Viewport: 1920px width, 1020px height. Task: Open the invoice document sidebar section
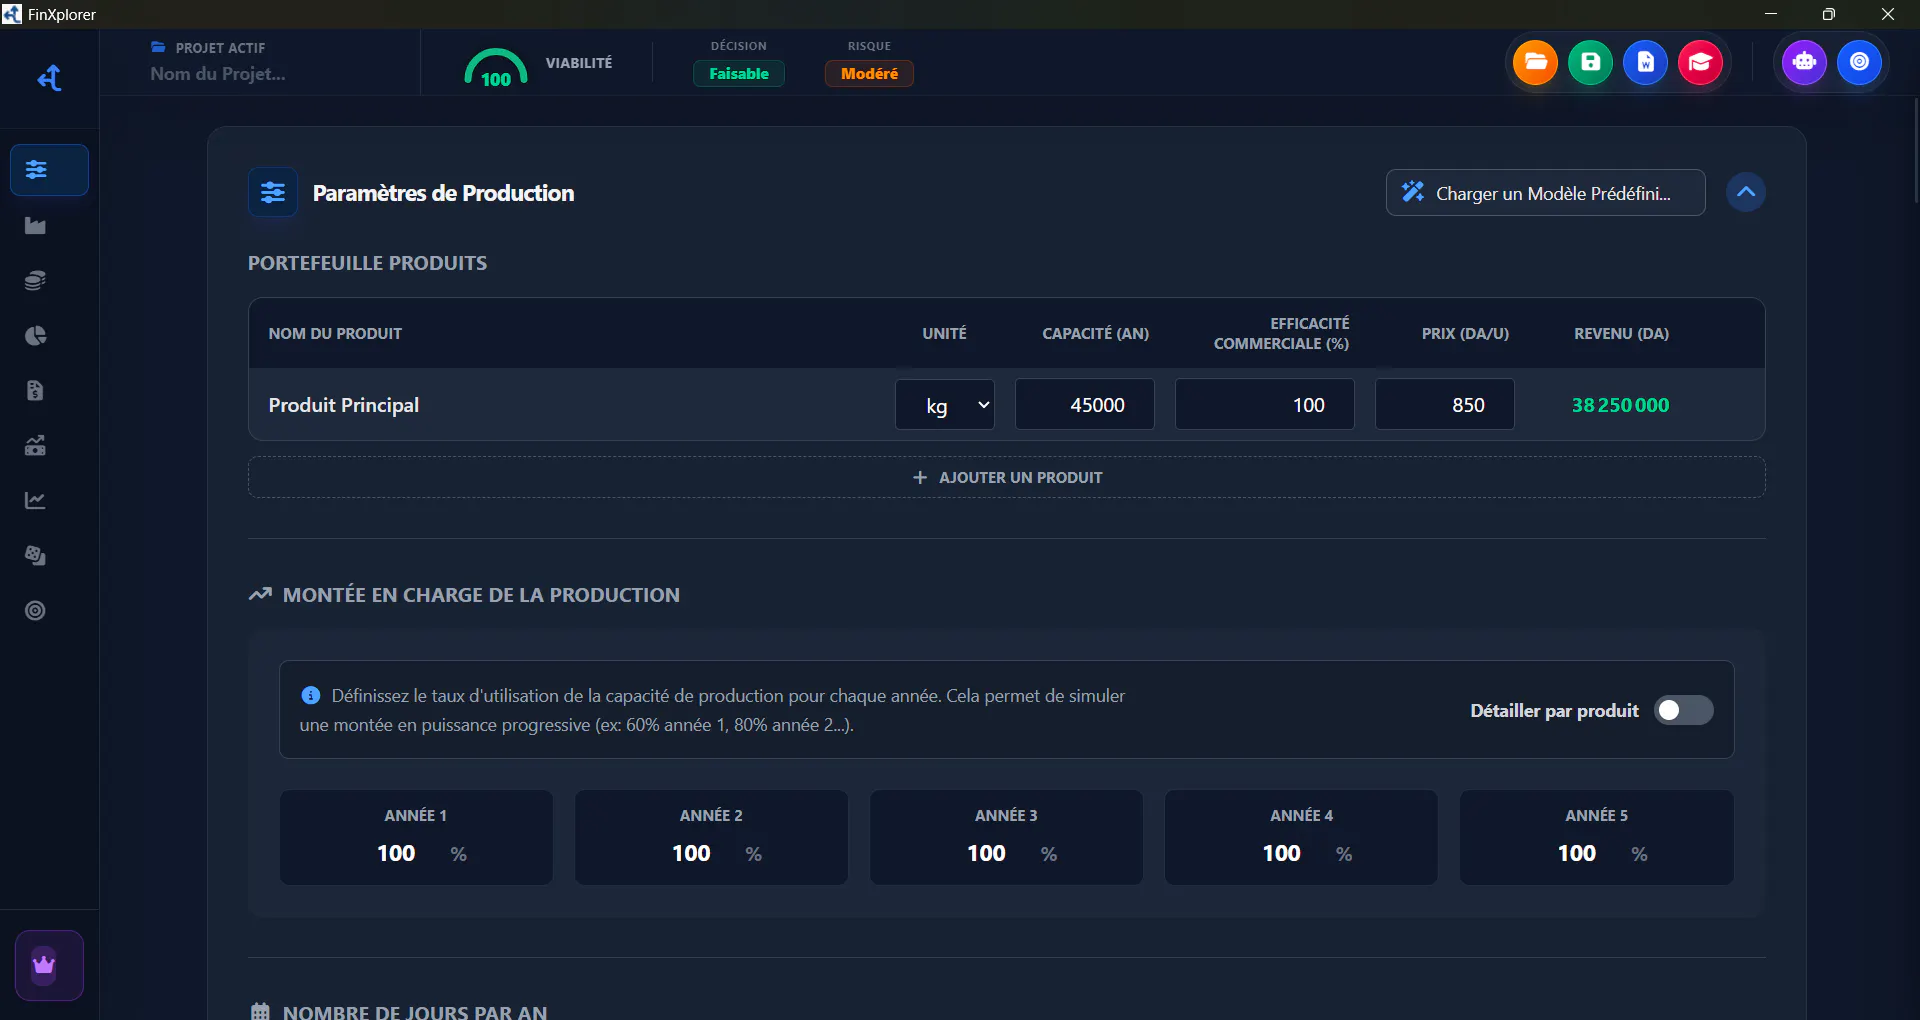pos(36,391)
